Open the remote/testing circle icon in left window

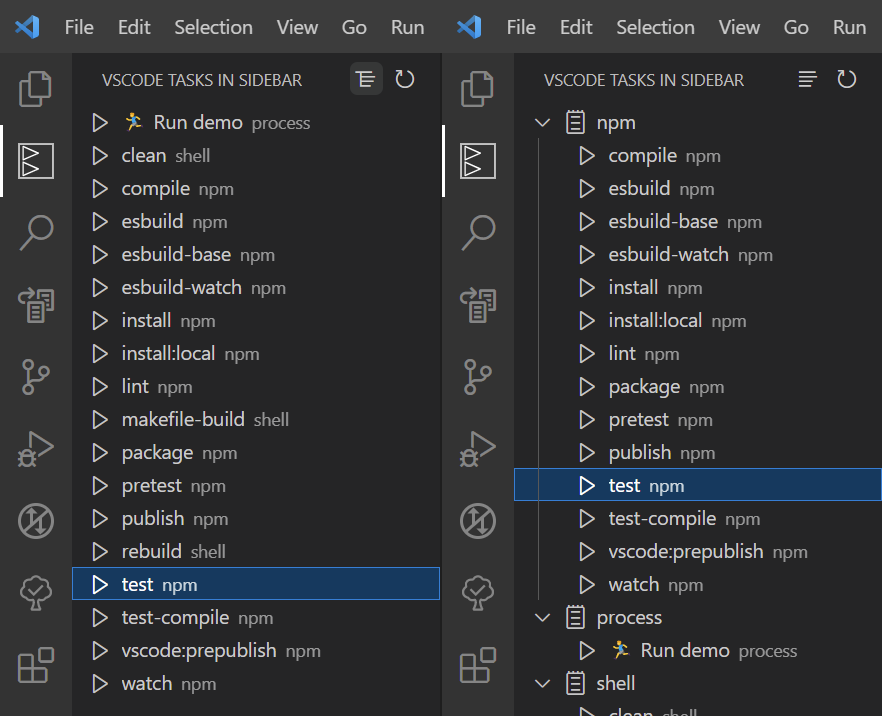pos(35,521)
